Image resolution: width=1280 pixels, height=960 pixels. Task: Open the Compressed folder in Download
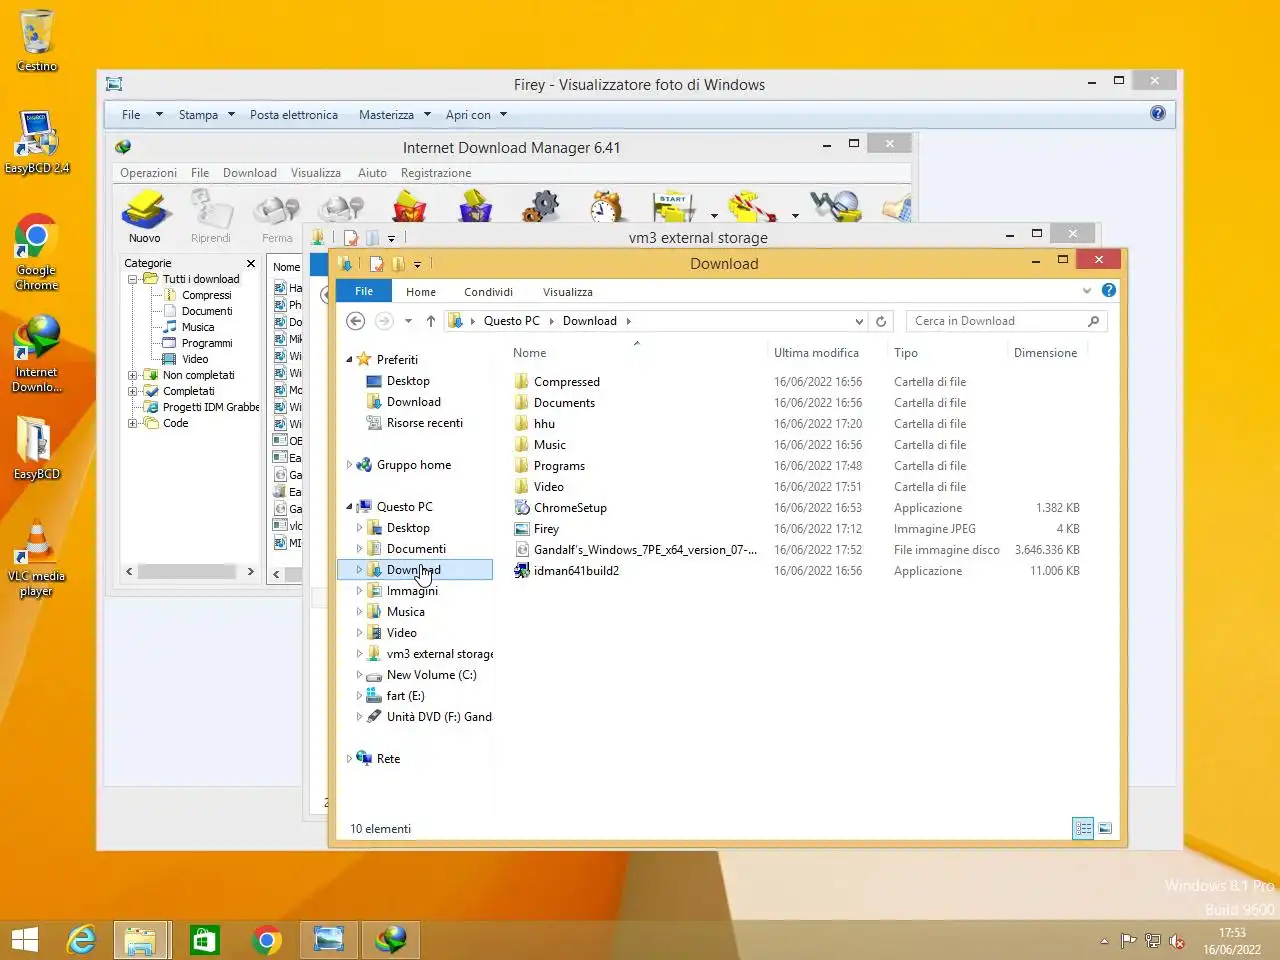(566, 382)
